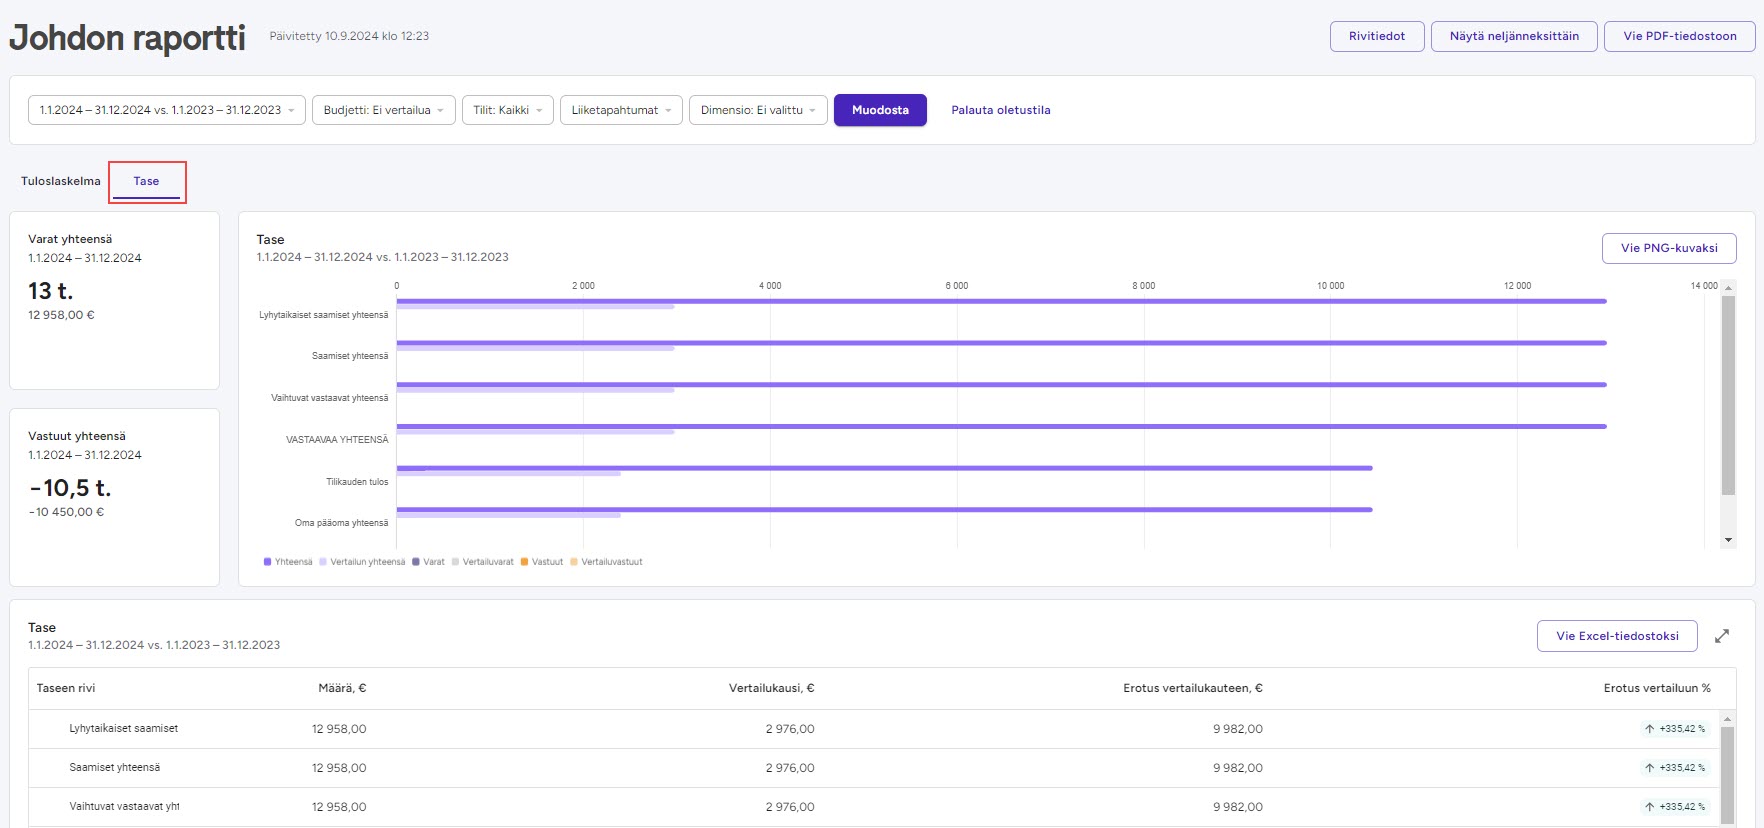1764x828 pixels.
Task: Open the Dimensio: Ei valittu dropdown
Action: point(758,110)
